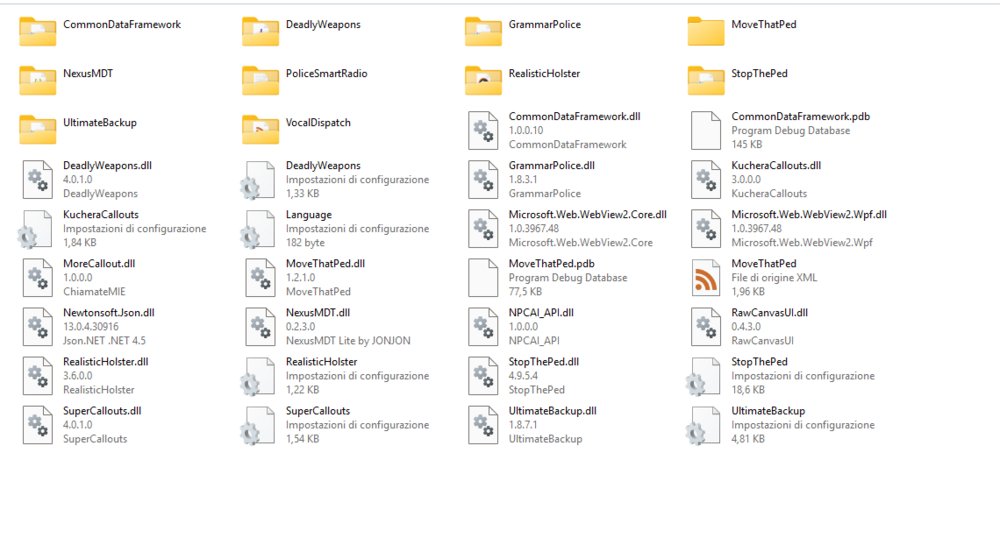
Task: Click the 'File di origine XML' type text
Action: pos(774,278)
